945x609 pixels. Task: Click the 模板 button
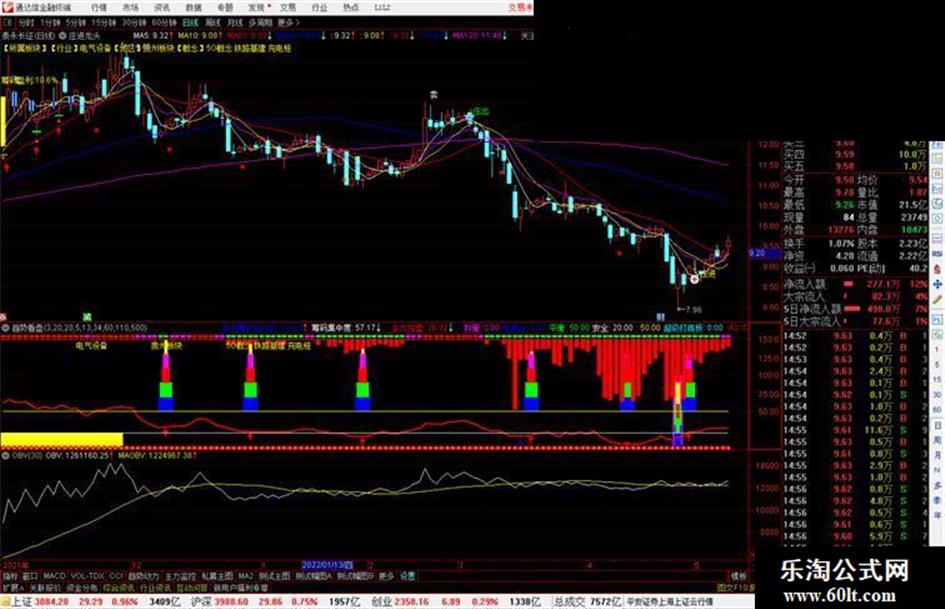[738, 576]
